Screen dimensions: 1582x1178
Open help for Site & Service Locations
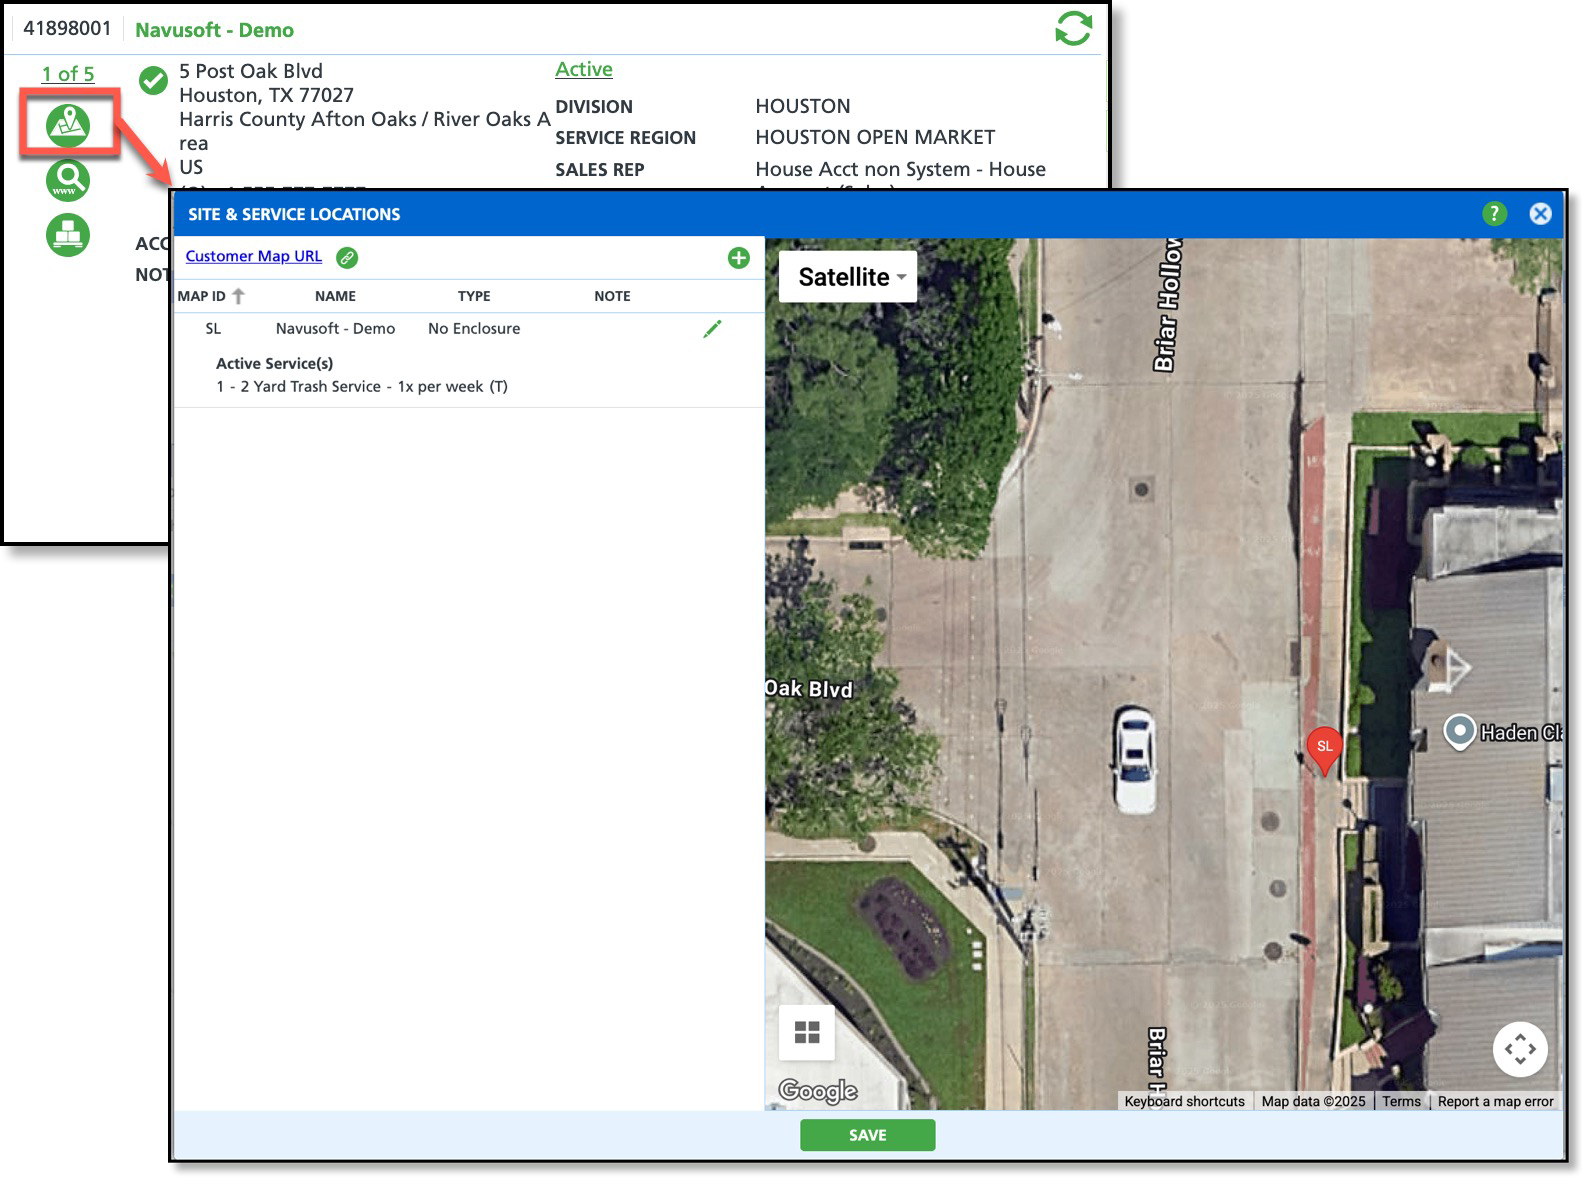tap(1494, 213)
